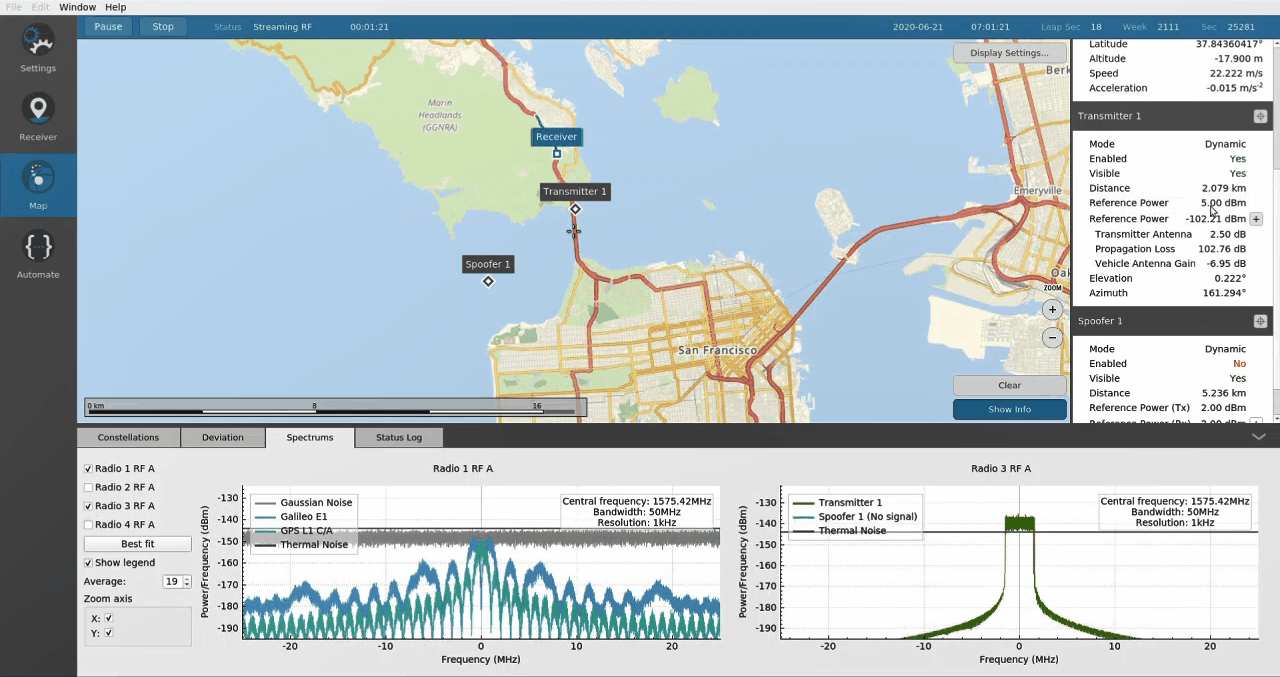Screen dimensions: 1280x677
Task: Click the Distance value 2.079 km
Action: (1224, 188)
